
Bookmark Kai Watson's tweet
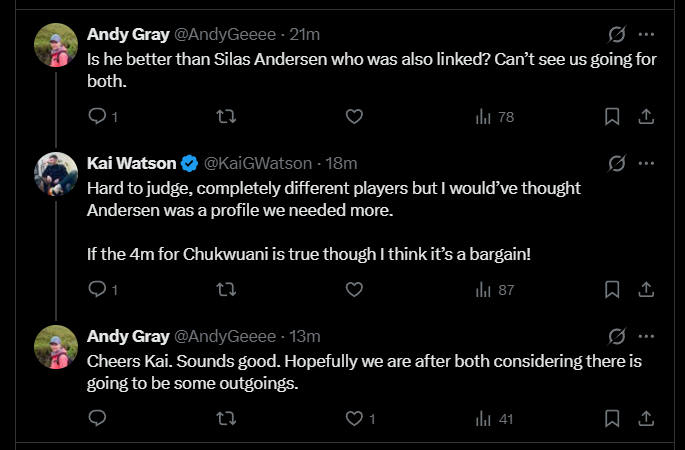pos(612,290)
